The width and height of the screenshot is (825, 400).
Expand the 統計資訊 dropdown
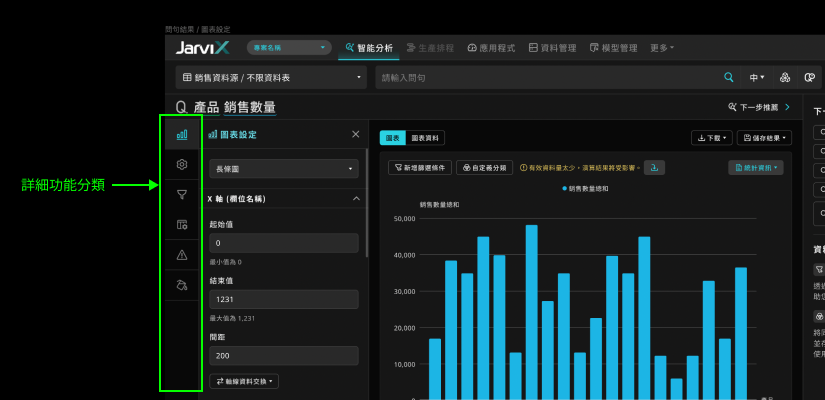click(x=756, y=168)
